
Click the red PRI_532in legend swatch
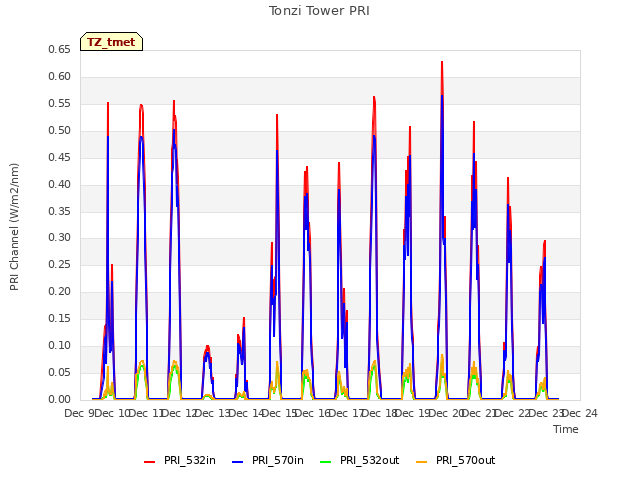149,462
